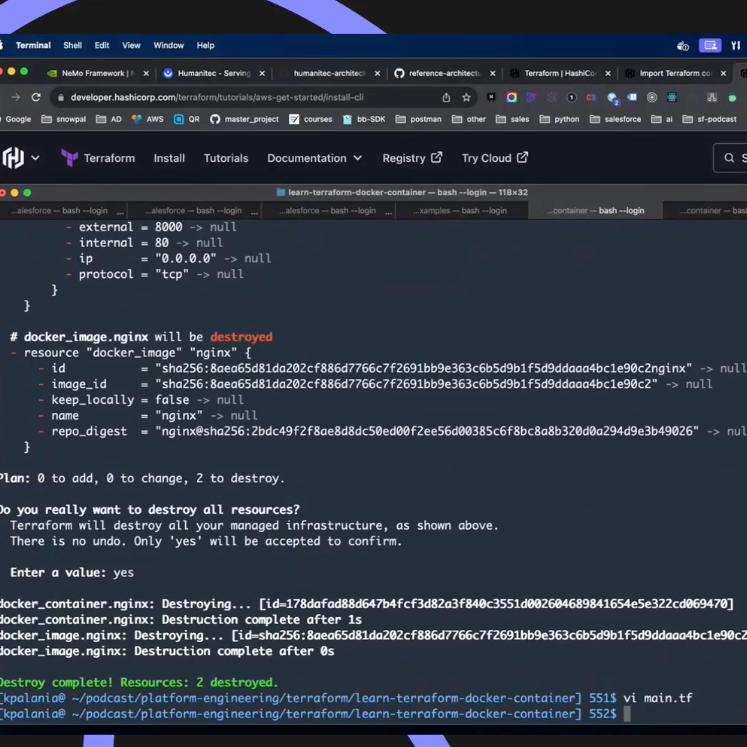Open the other bookmark folder

(469, 119)
